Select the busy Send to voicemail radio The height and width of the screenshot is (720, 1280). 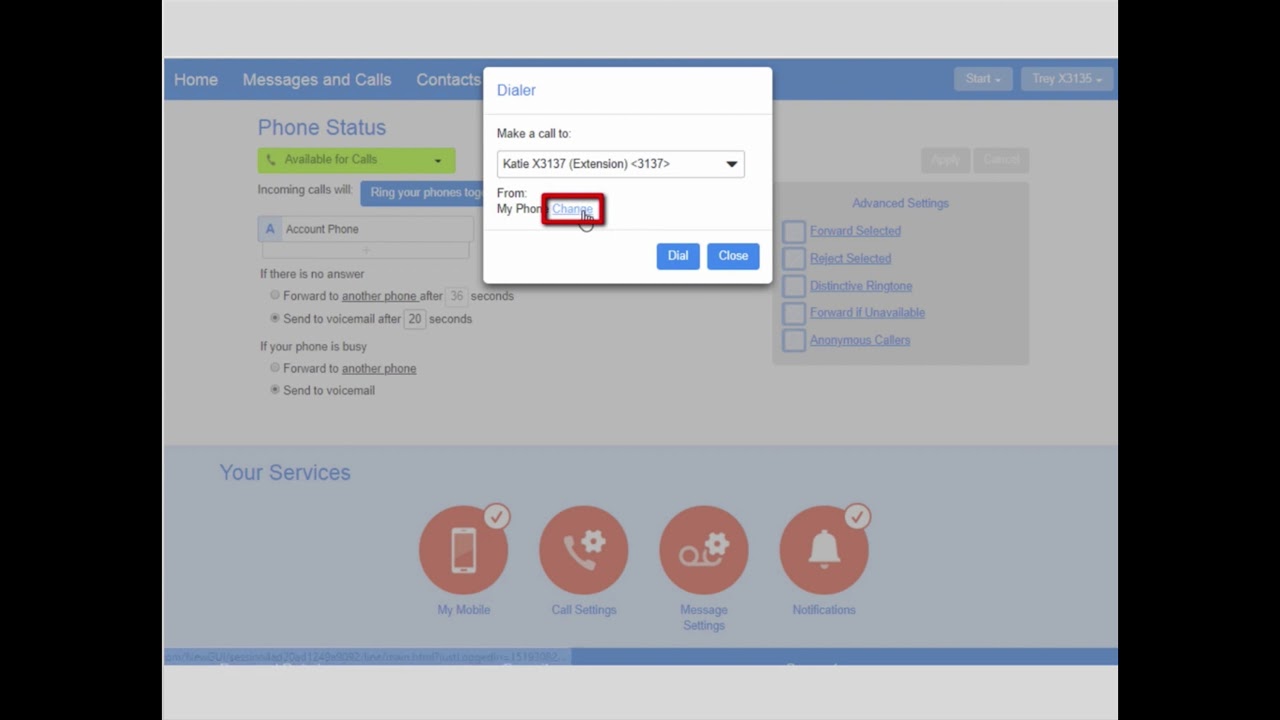click(275, 390)
